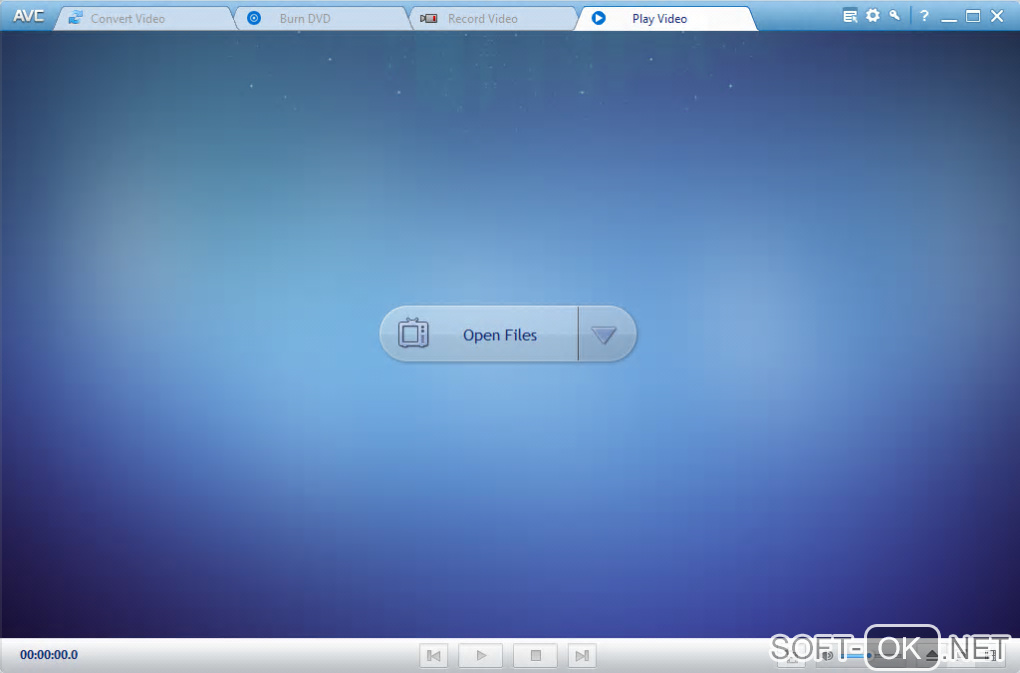1020x673 pixels.
Task: Go to the Record Video tab
Action: (494, 18)
